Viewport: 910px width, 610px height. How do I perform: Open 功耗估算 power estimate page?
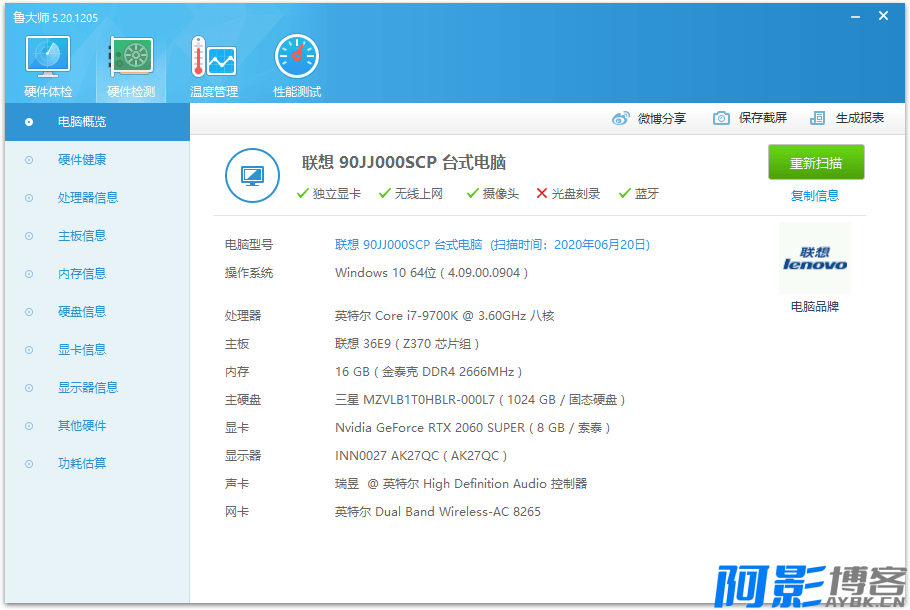(82, 464)
